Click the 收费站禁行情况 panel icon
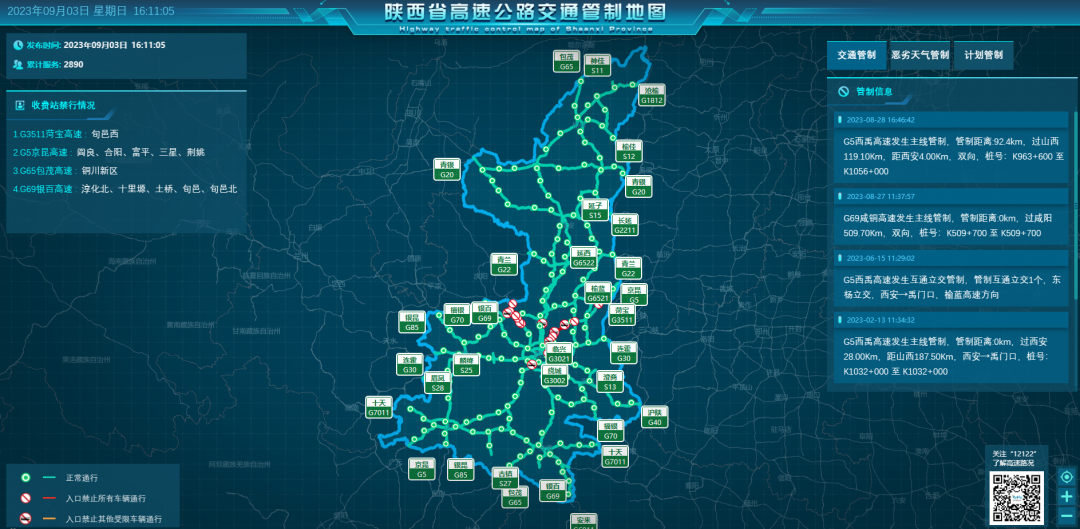The width and height of the screenshot is (1080, 529). pyautogui.click(x=20, y=105)
